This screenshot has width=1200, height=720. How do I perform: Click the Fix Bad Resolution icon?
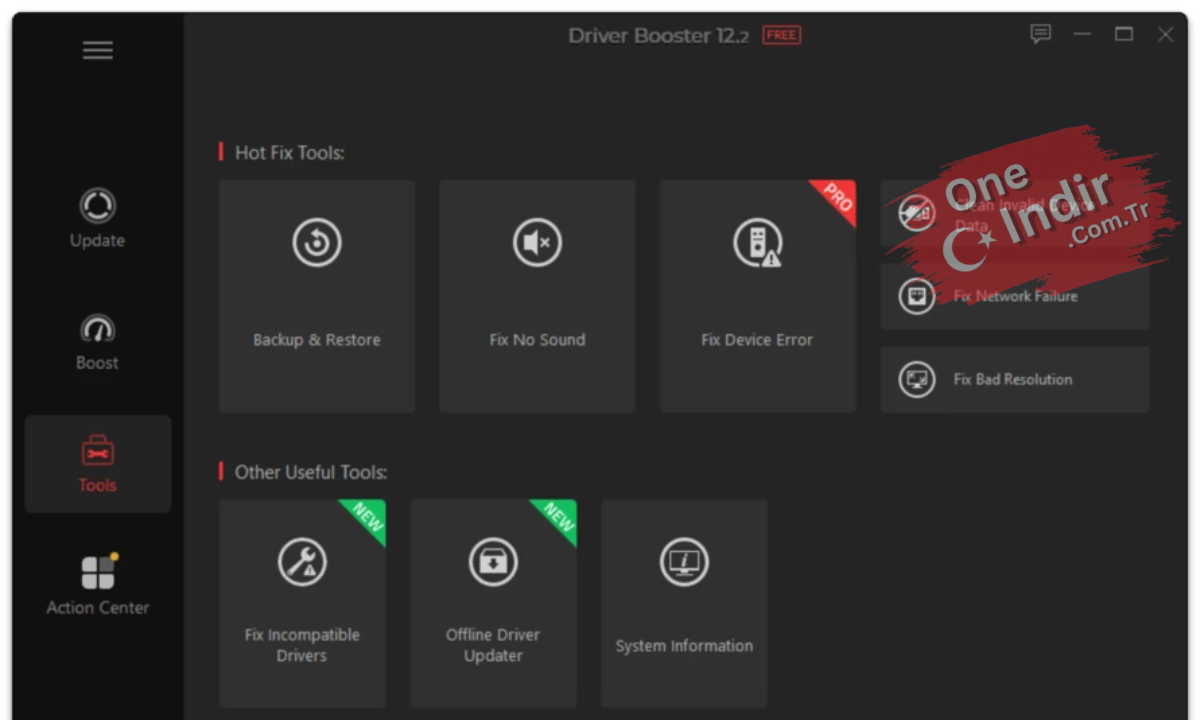pos(916,379)
